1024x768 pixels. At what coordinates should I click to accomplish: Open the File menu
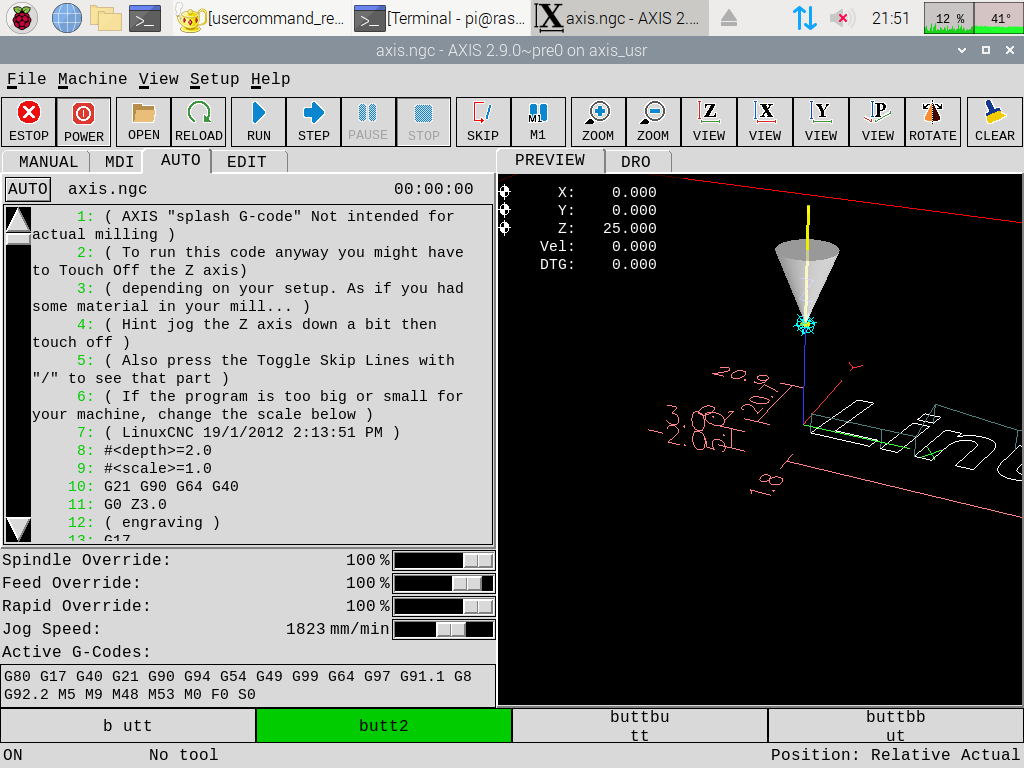(x=26, y=79)
